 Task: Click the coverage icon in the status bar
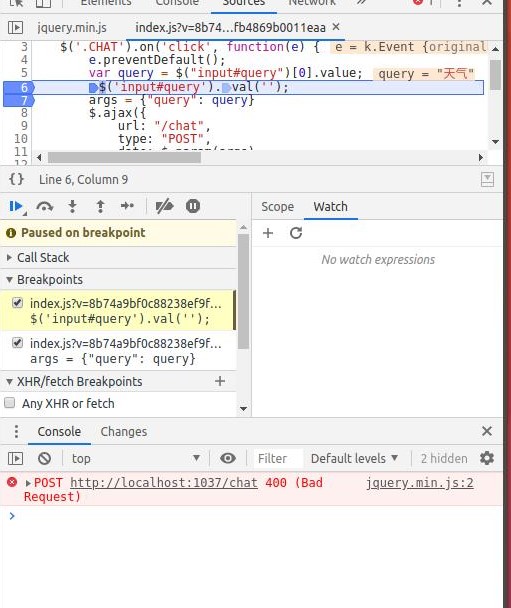487,180
